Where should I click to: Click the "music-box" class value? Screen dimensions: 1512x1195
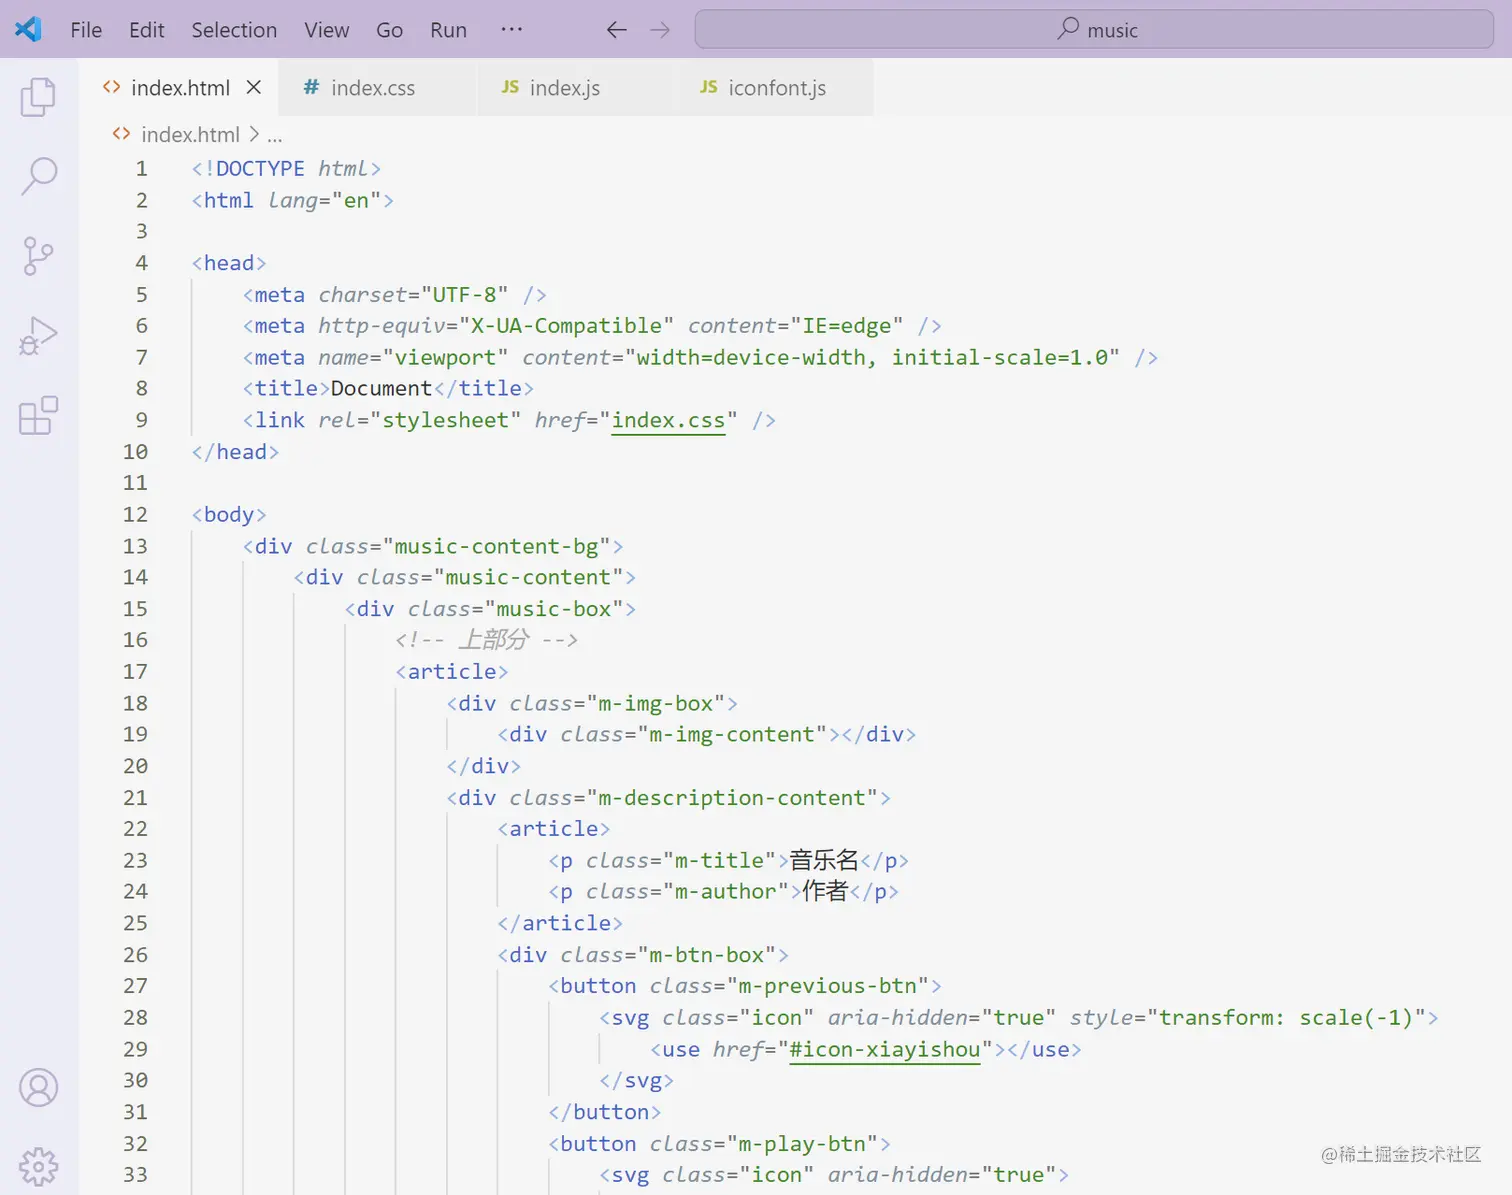click(x=554, y=608)
